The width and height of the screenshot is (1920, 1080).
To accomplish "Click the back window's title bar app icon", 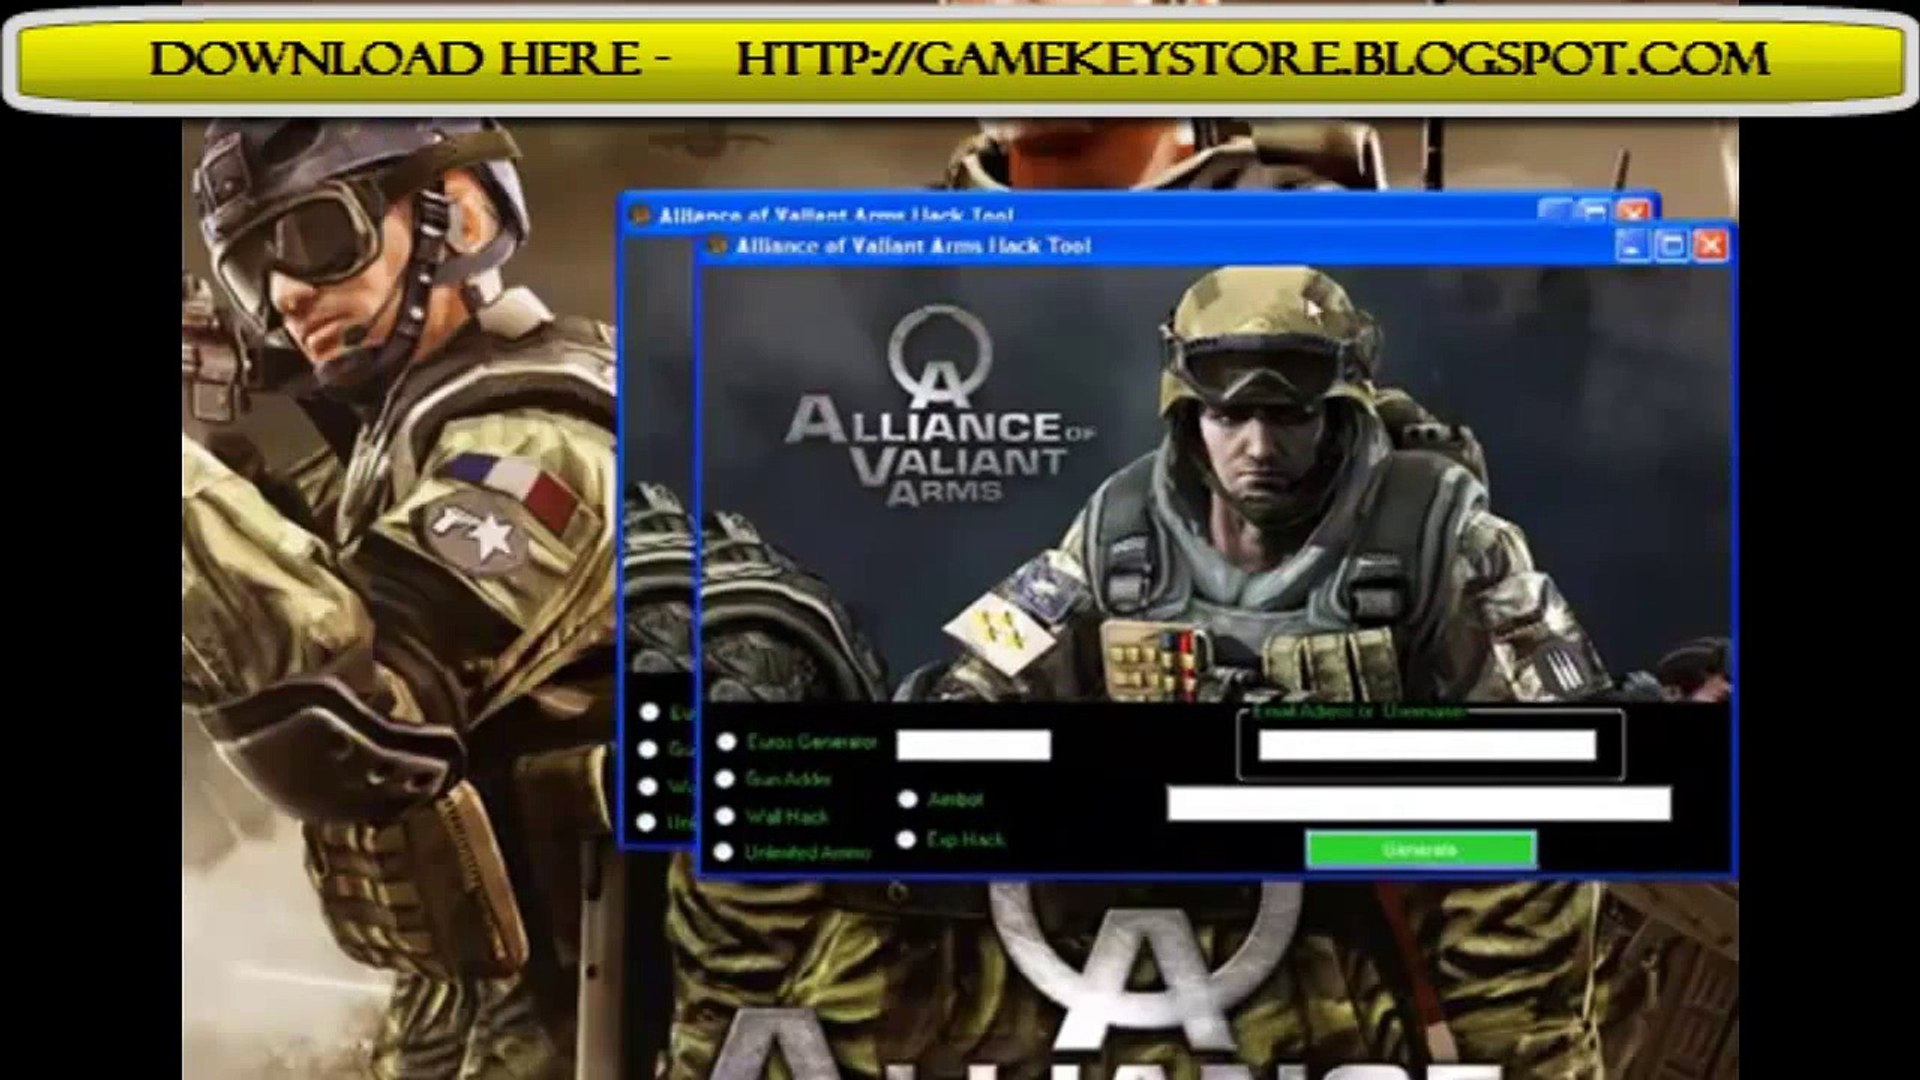I will click(641, 216).
